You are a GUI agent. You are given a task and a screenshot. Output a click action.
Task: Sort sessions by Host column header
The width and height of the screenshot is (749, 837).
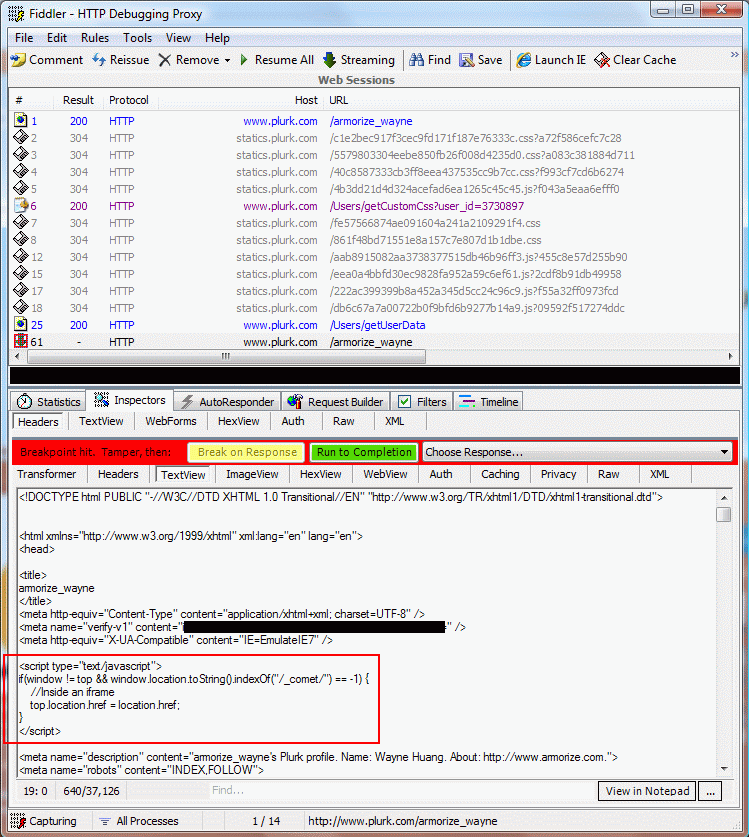click(306, 100)
